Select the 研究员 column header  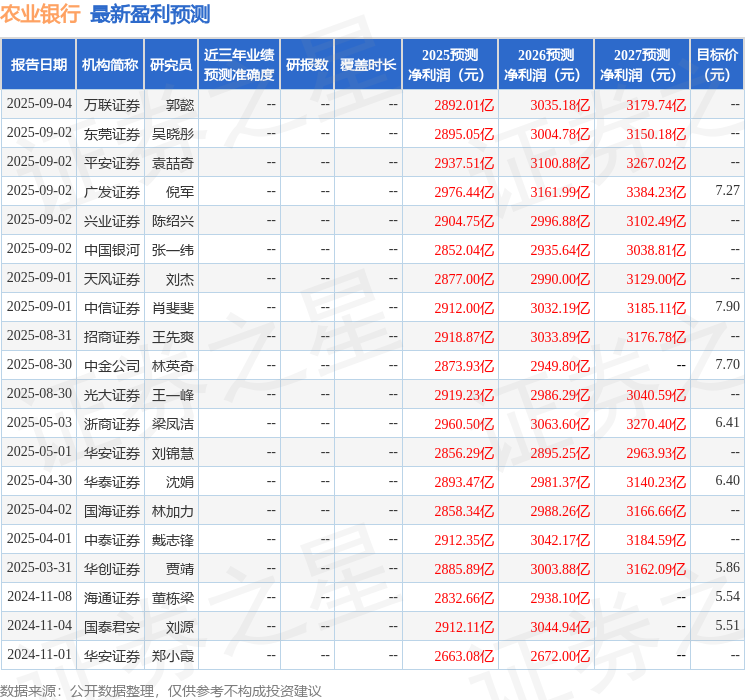[171, 65]
